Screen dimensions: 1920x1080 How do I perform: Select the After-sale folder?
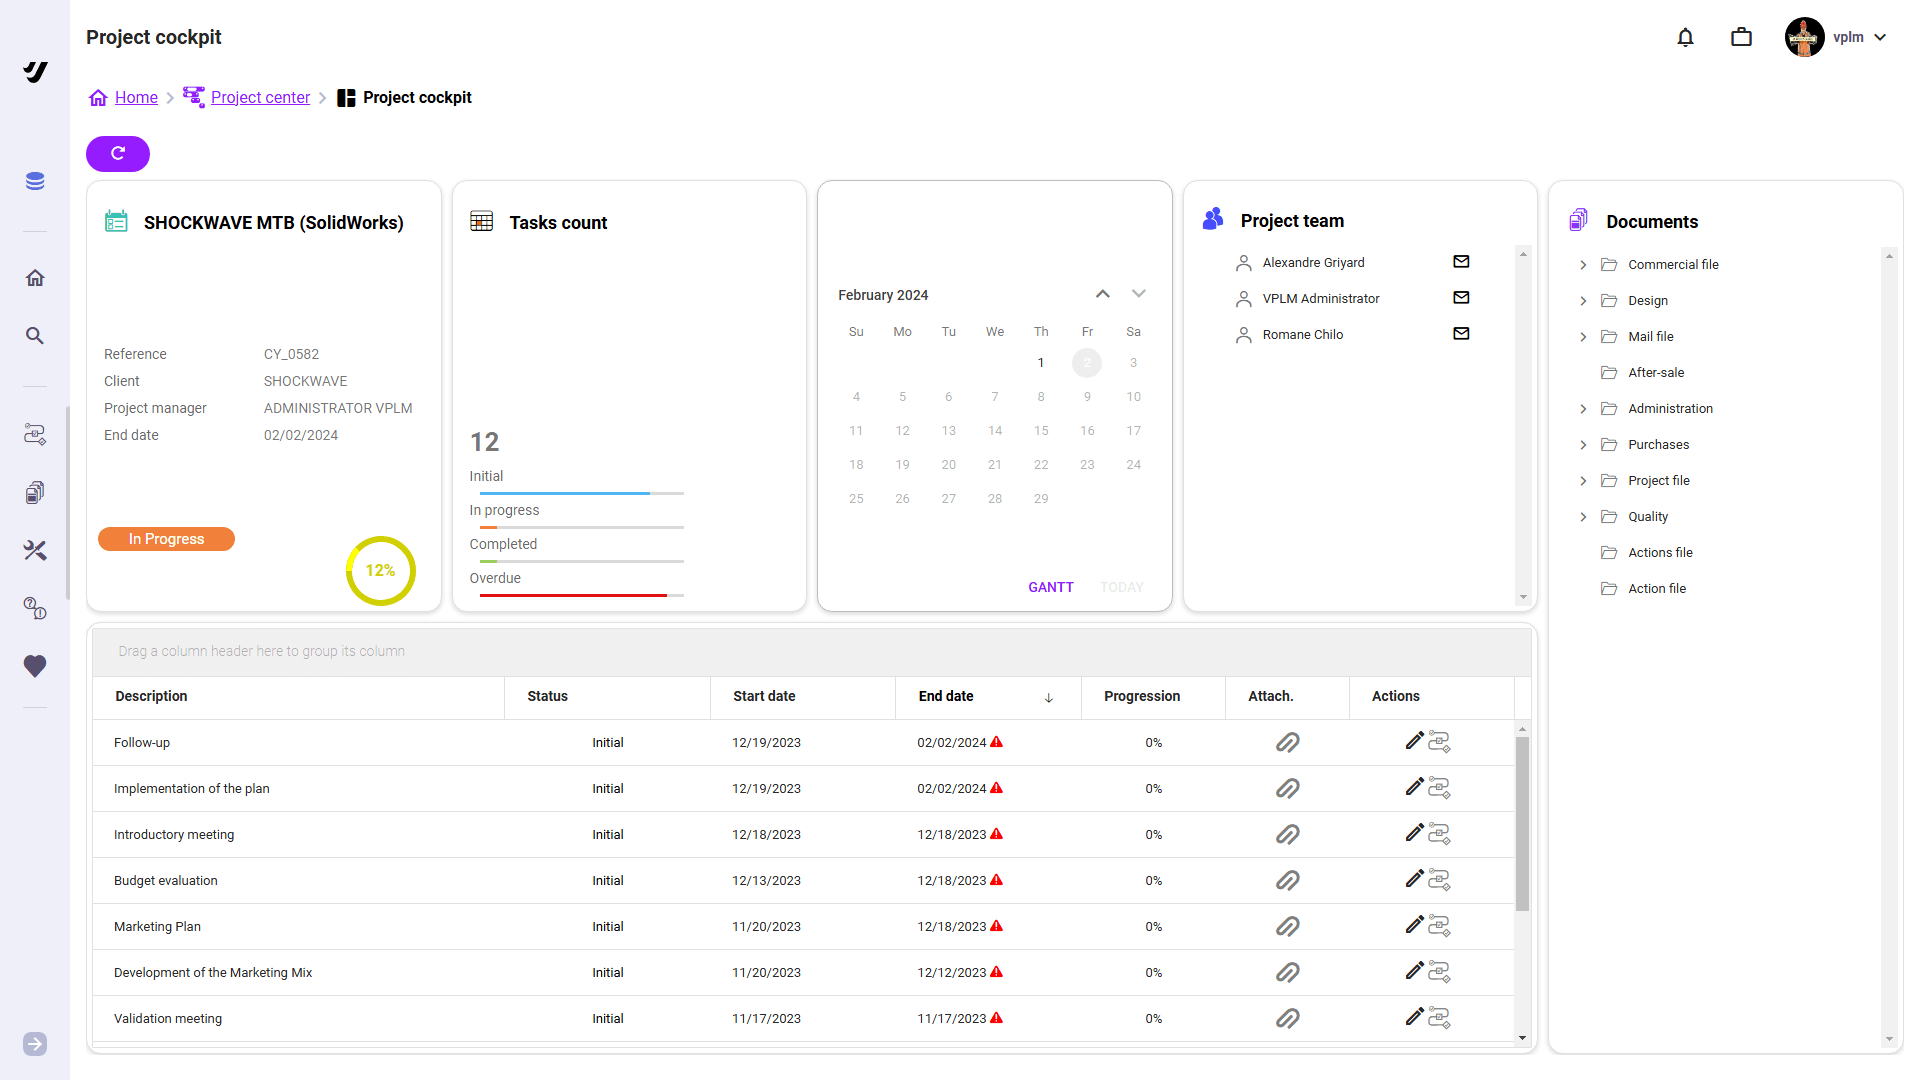(x=1656, y=373)
